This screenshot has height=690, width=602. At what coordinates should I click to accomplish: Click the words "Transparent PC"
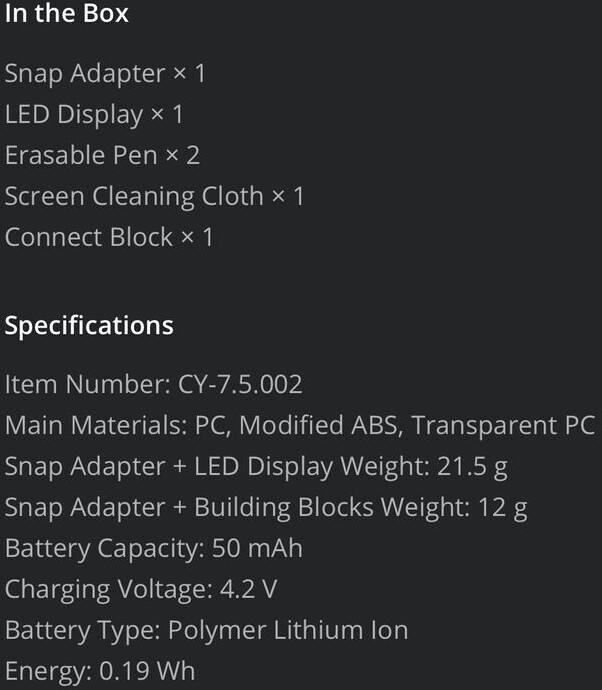[x=503, y=426]
